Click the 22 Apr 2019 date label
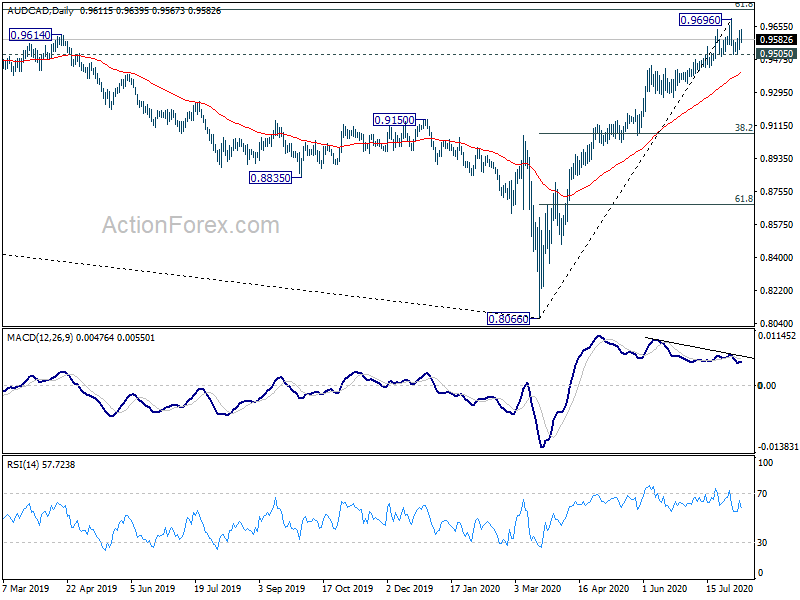800x600 pixels. click(x=92, y=588)
